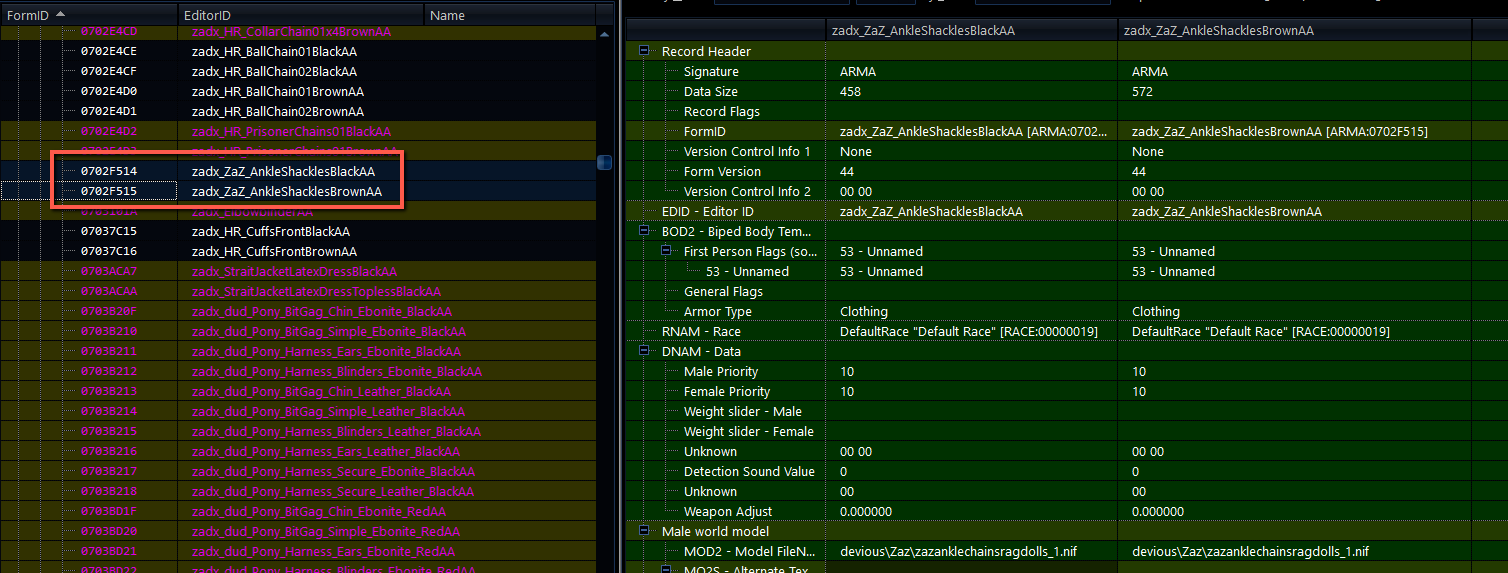Click Data Size value 458
The image size is (1508, 573).
pos(850,91)
